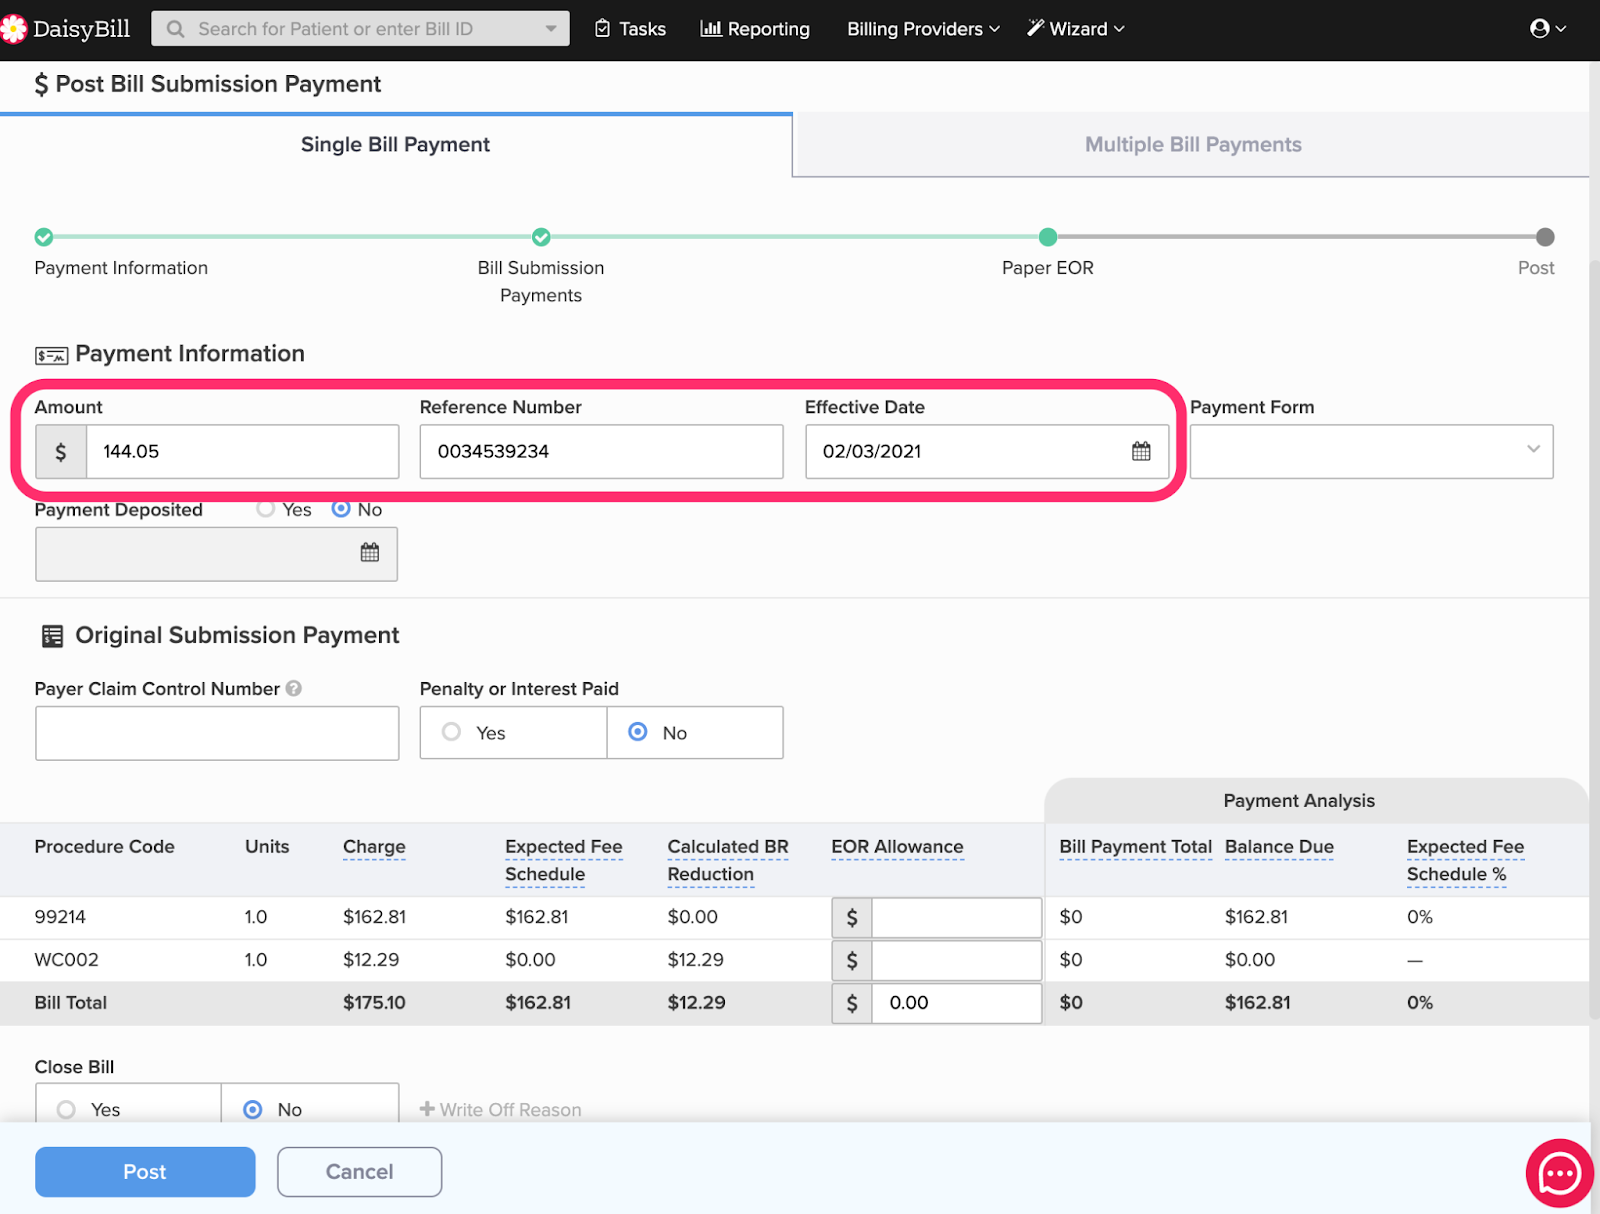Expand the Wizard dropdown menu
This screenshot has width=1600, height=1214.
[1076, 29]
